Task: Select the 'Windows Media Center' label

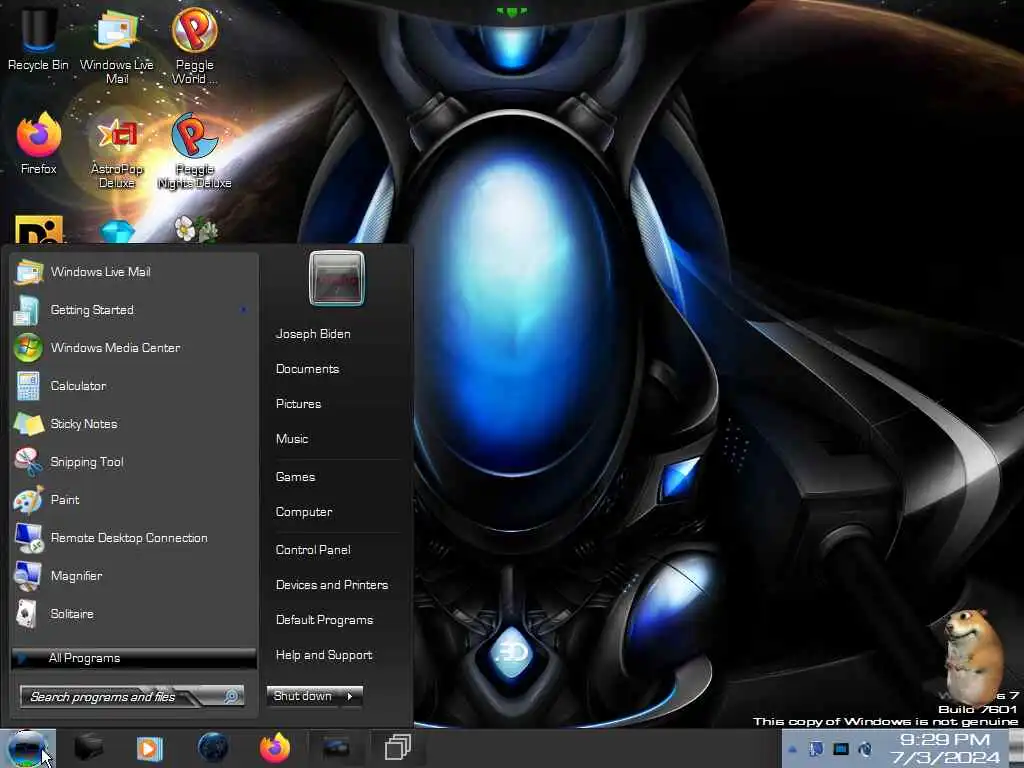Action: 116,348
